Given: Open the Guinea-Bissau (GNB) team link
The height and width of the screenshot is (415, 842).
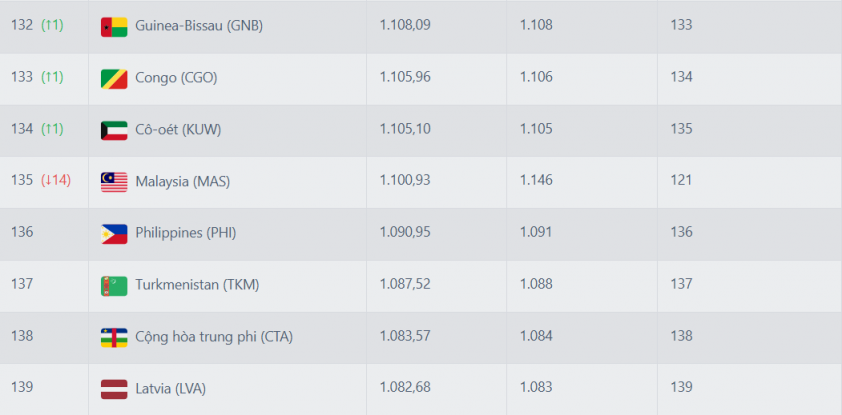Looking at the screenshot, I should (198, 25).
